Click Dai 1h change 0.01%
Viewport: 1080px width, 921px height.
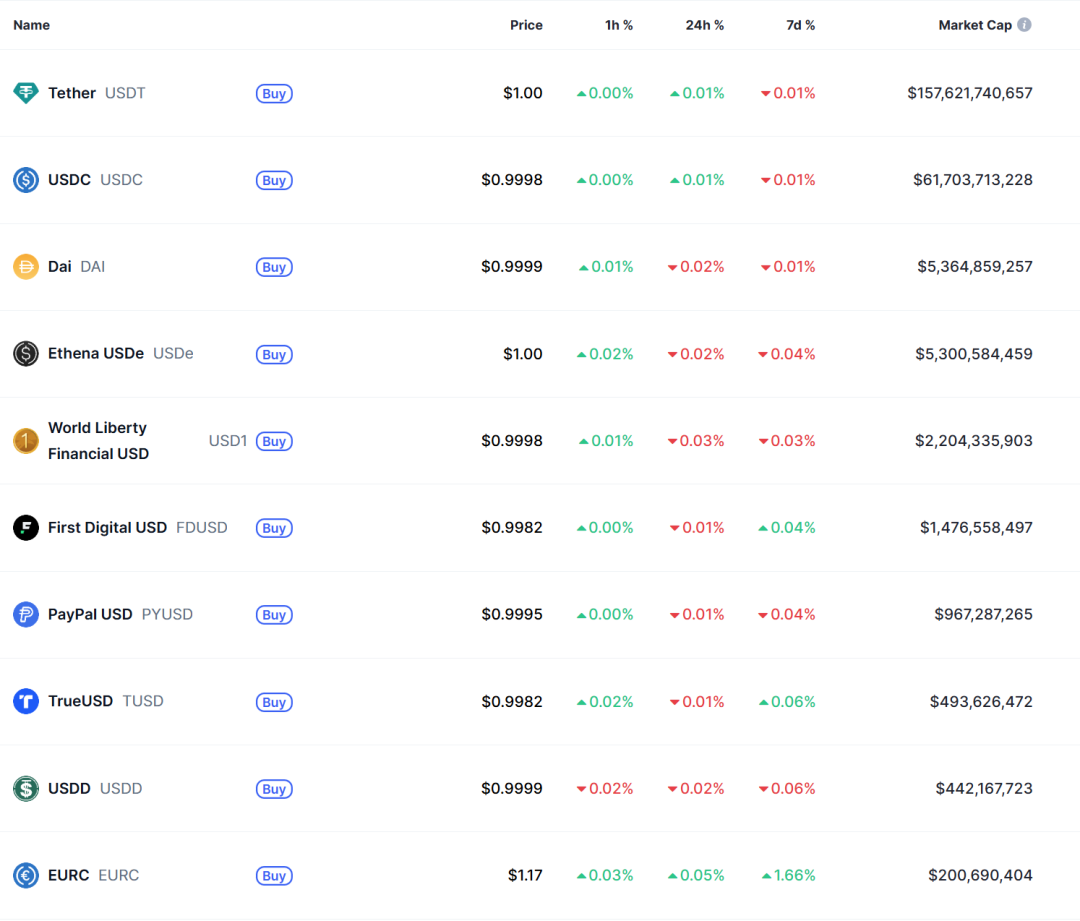(606, 267)
